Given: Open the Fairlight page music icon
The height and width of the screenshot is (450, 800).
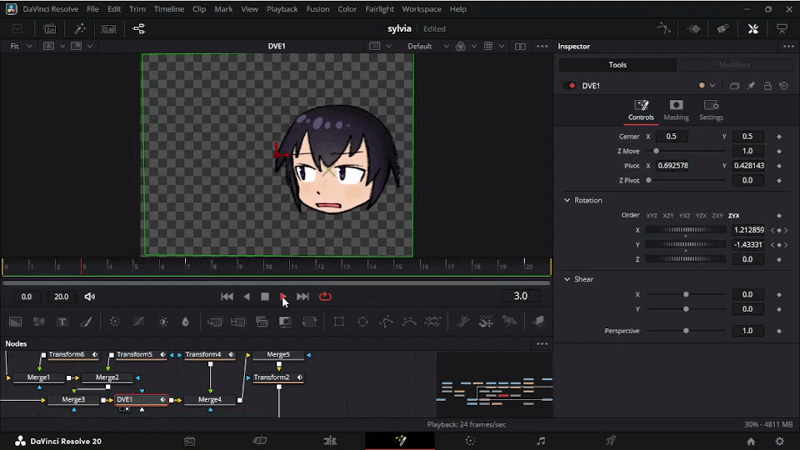Looking at the screenshot, I should [540, 440].
